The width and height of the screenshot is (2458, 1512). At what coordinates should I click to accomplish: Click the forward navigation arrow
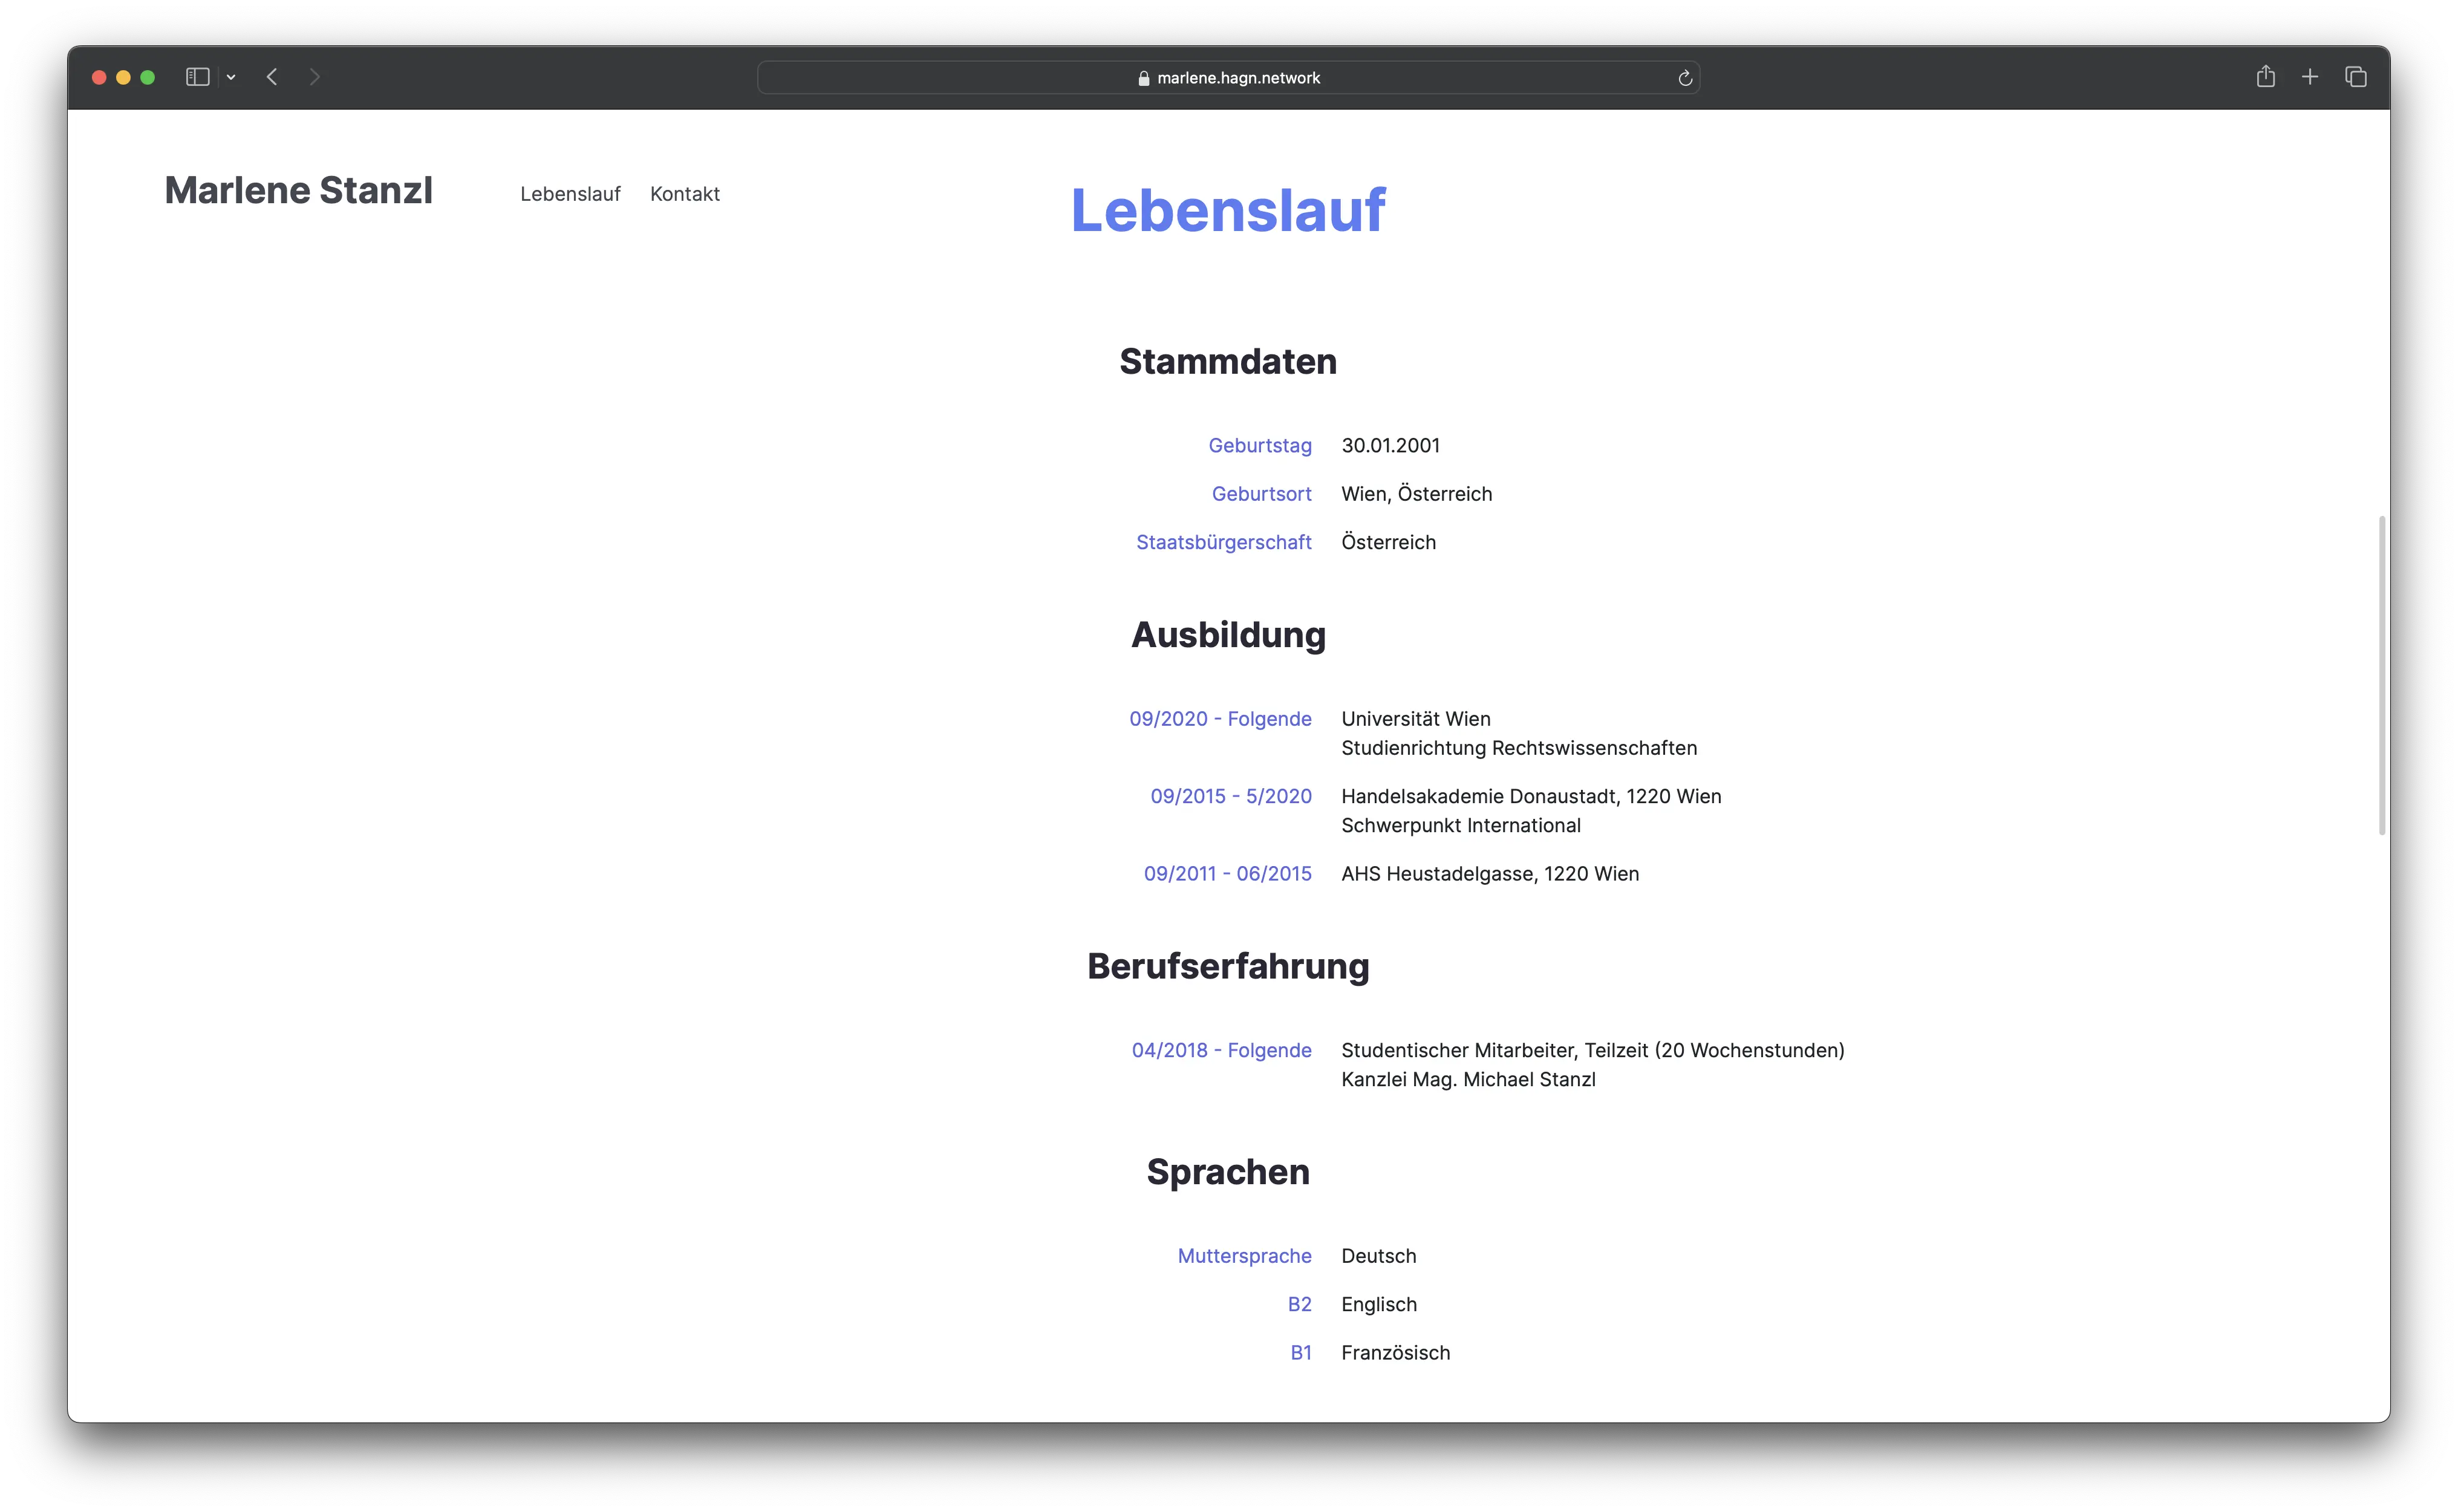tap(315, 77)
